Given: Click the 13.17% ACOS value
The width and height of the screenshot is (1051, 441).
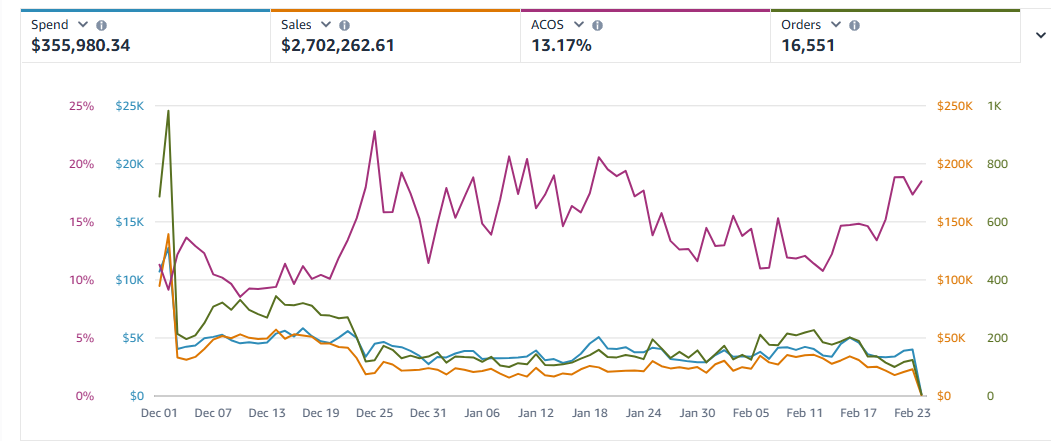Looking at the screenshot, I should coord(561,45).
